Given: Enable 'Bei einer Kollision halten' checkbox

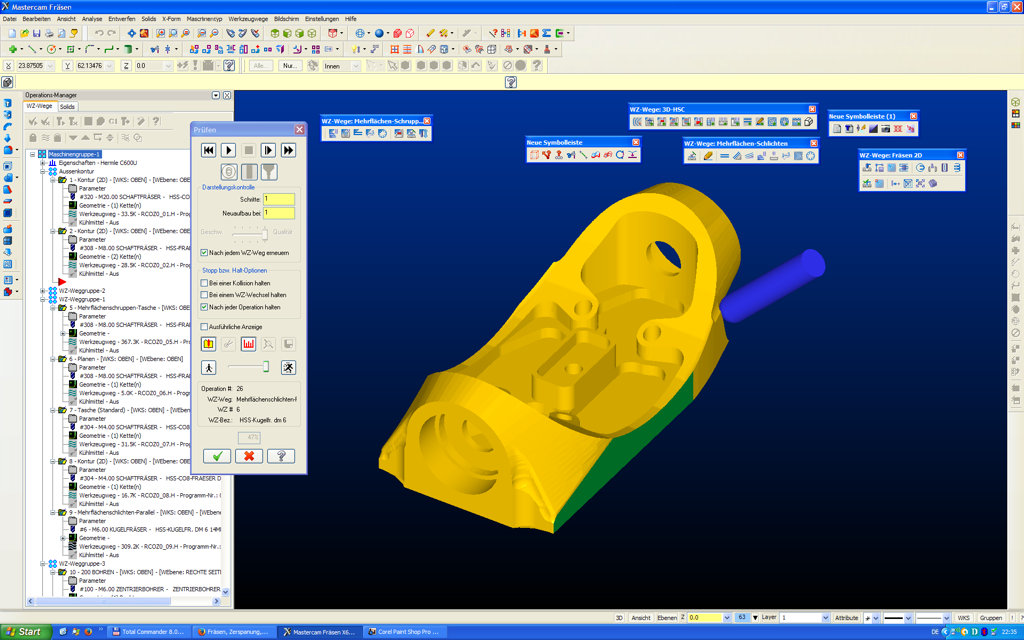Looking at the screenshot, I should (x=205, y=283).
